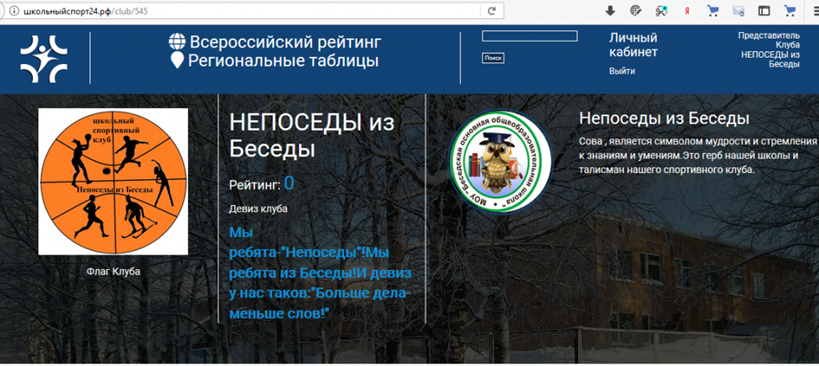This screenshot has width=819, height=366.
Task: Click the Поиск button
Action: pos(493,58)
